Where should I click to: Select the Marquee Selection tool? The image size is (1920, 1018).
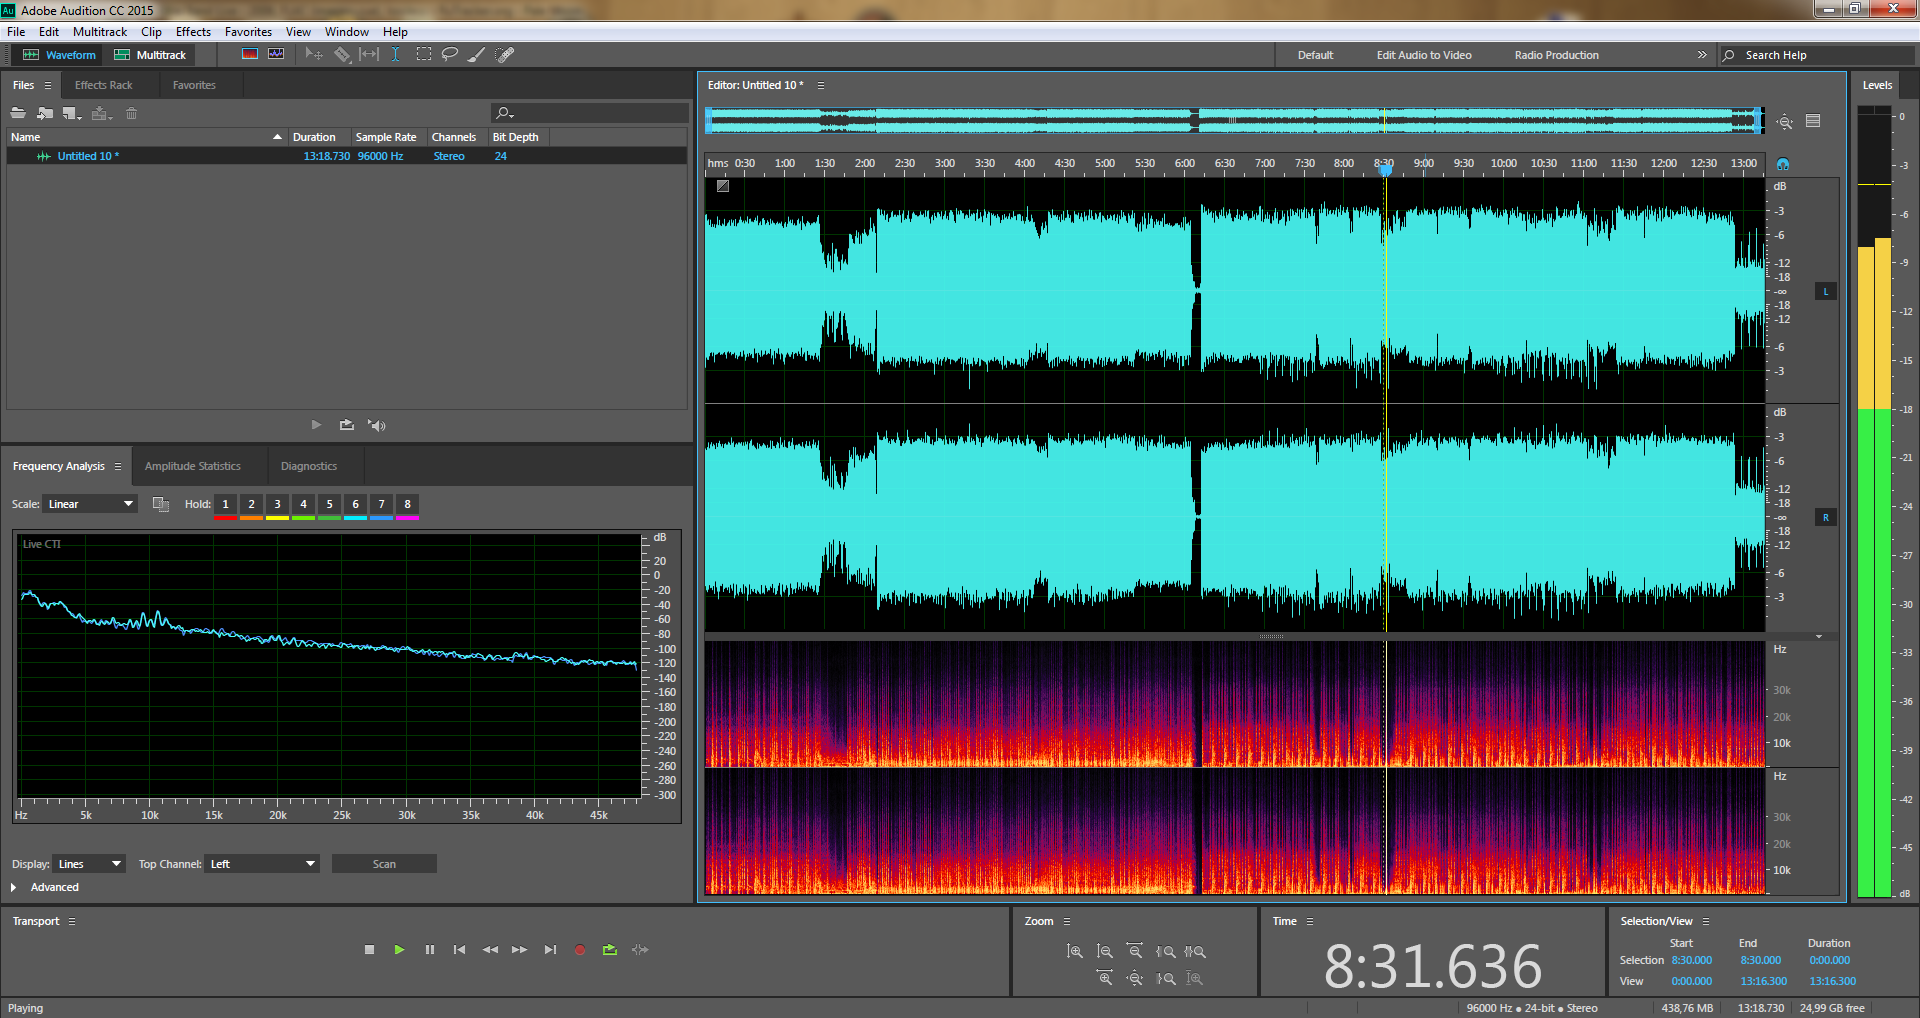pyautogui.click(x=424, y=55)
